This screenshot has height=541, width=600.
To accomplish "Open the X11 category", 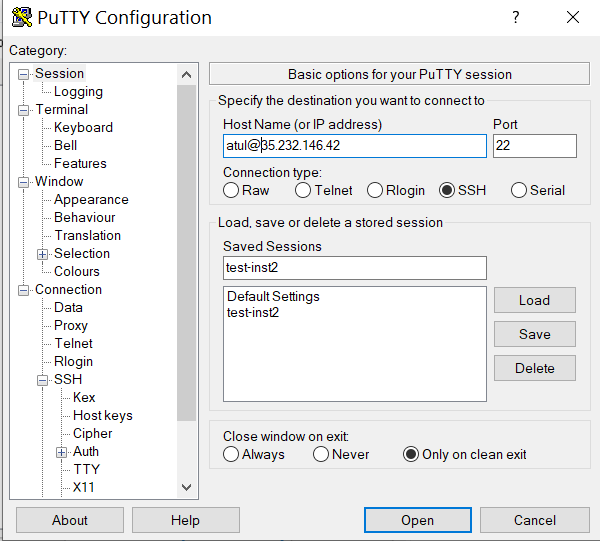I will pos(83,487).
